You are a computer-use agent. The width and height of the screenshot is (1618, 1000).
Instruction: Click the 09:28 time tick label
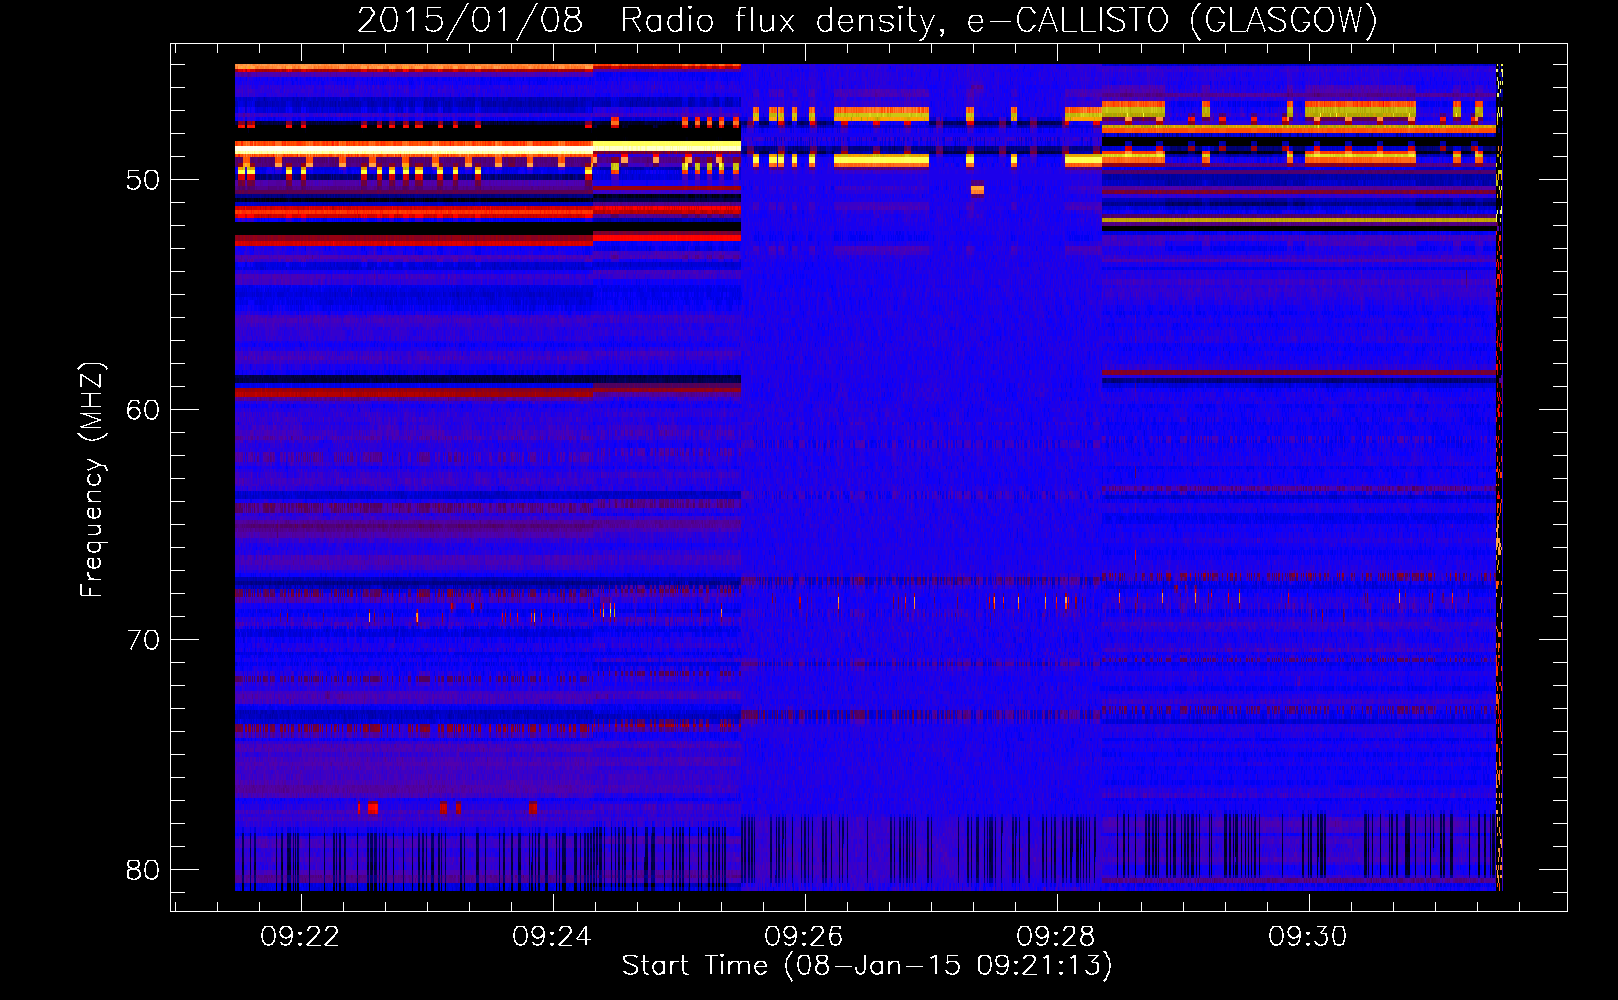tap(1056, 936)
